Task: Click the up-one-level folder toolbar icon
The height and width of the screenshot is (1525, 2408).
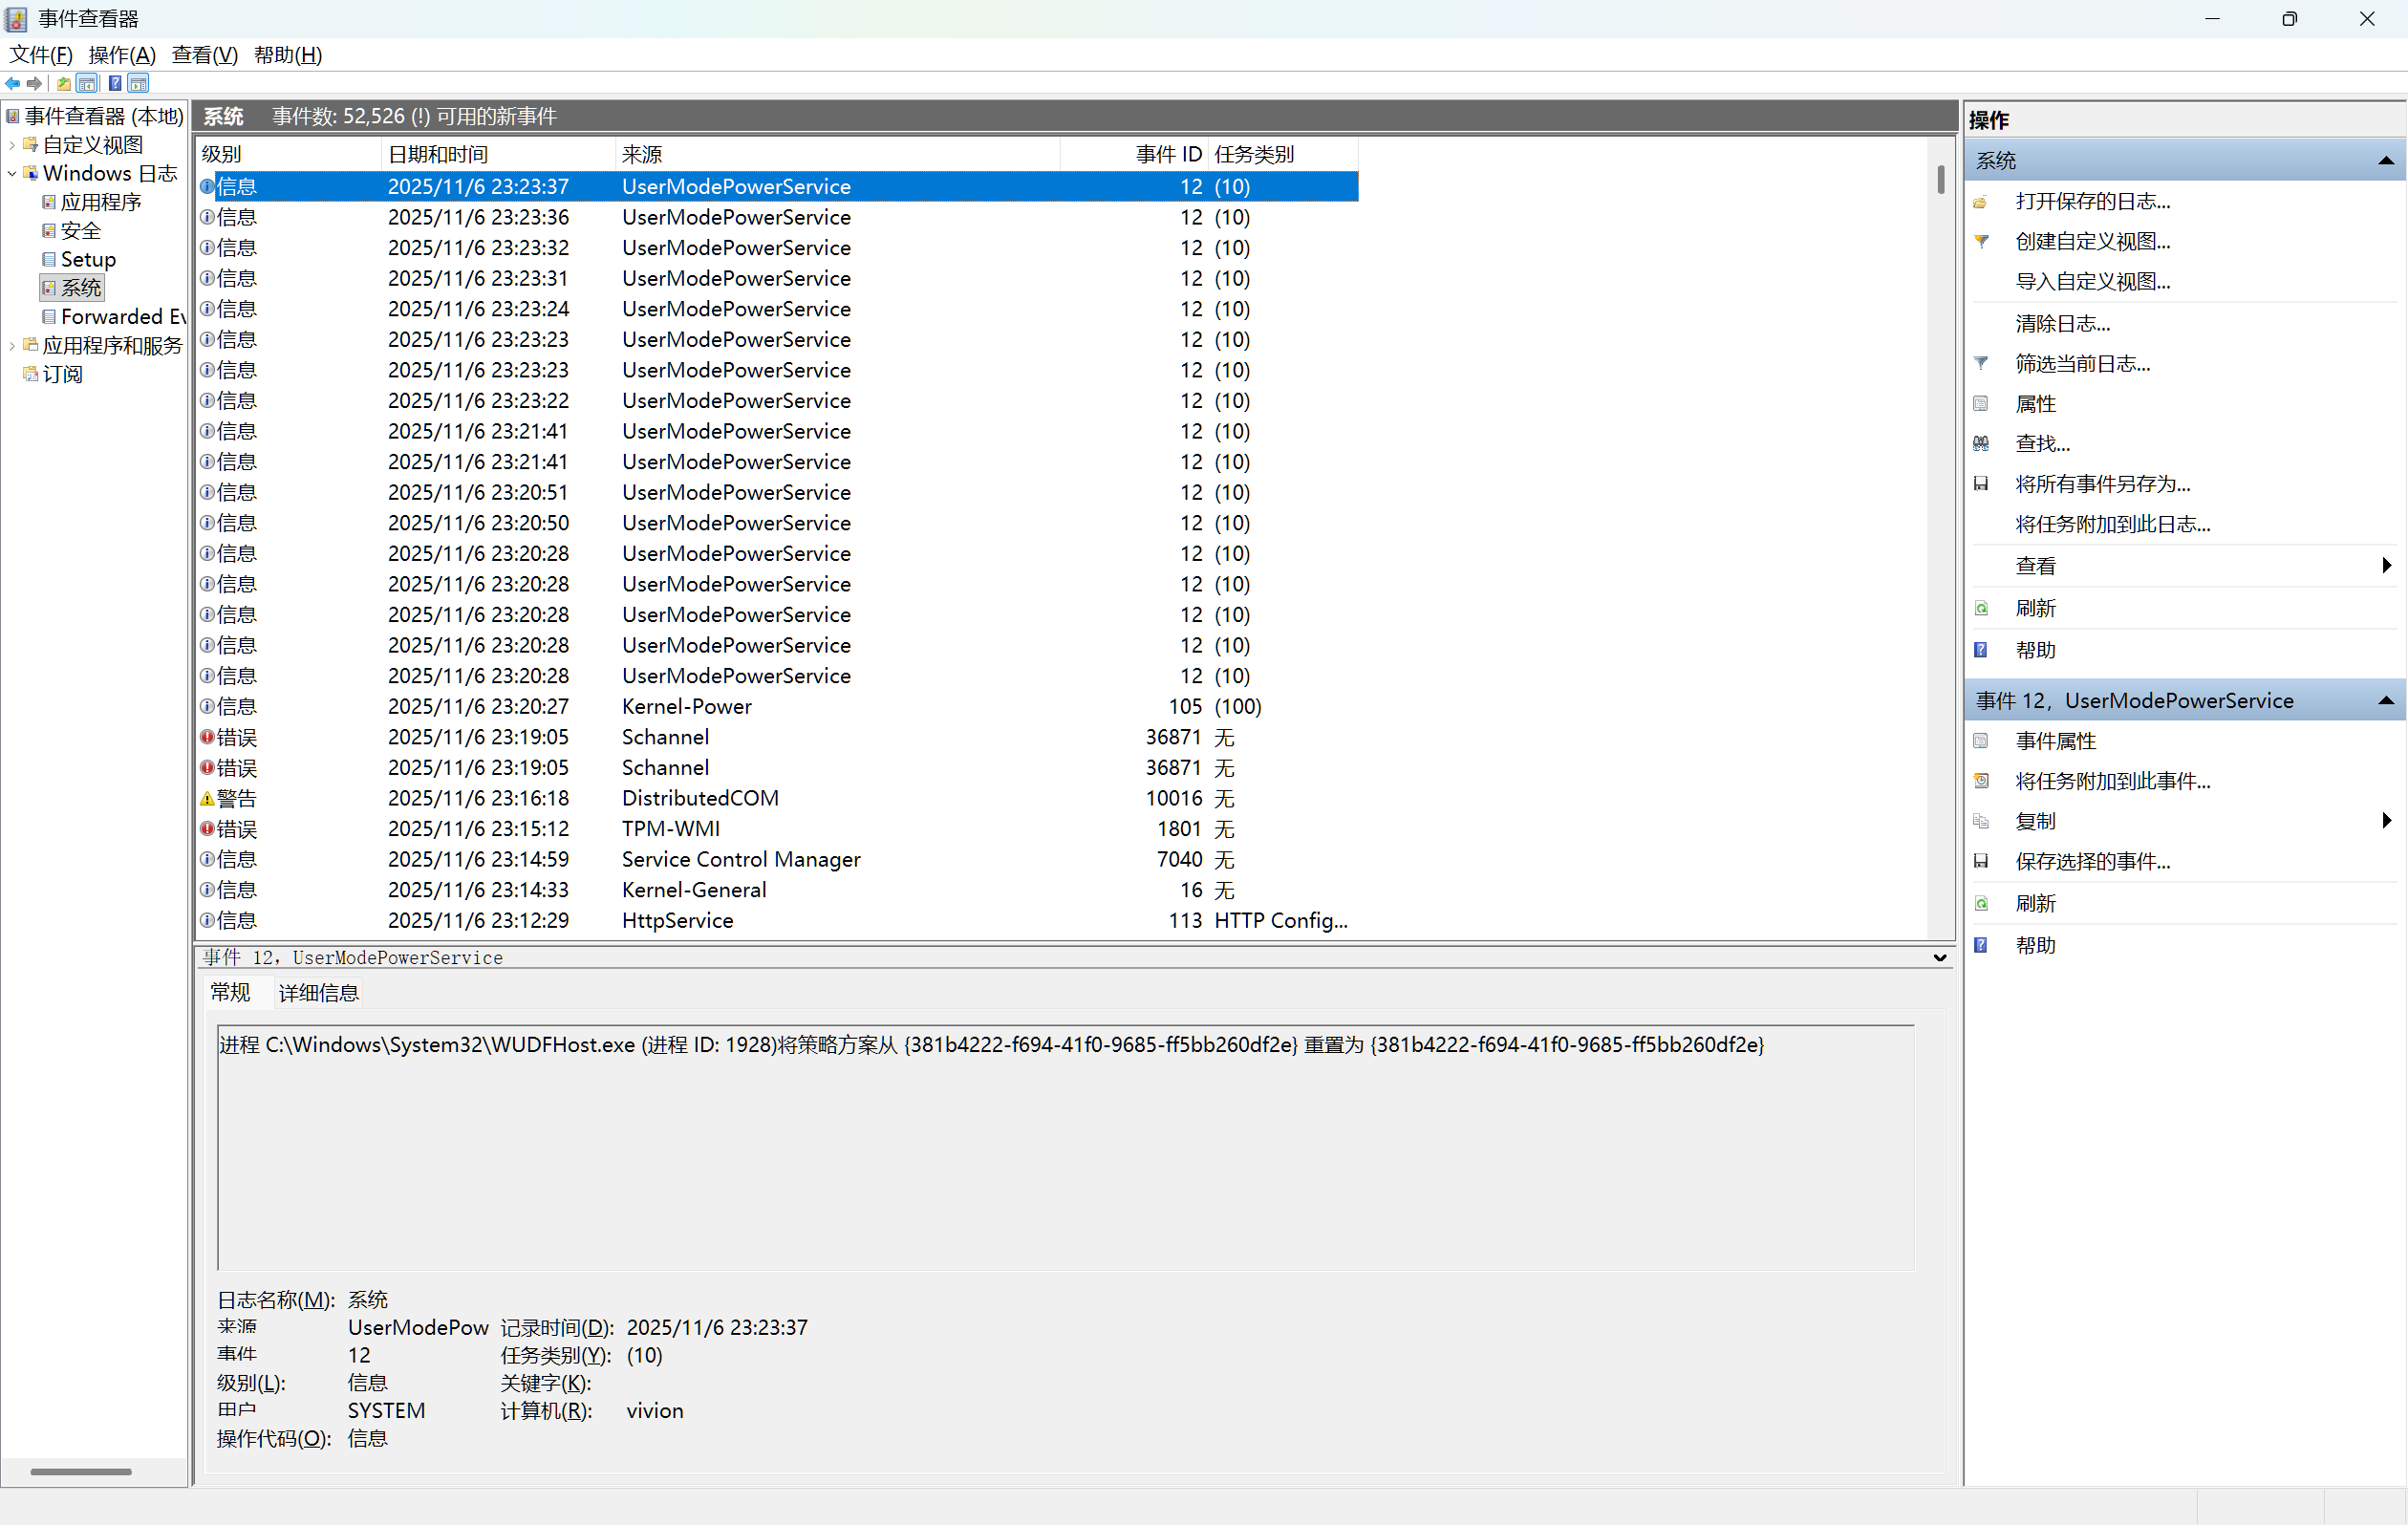Action: click(64, 84)
